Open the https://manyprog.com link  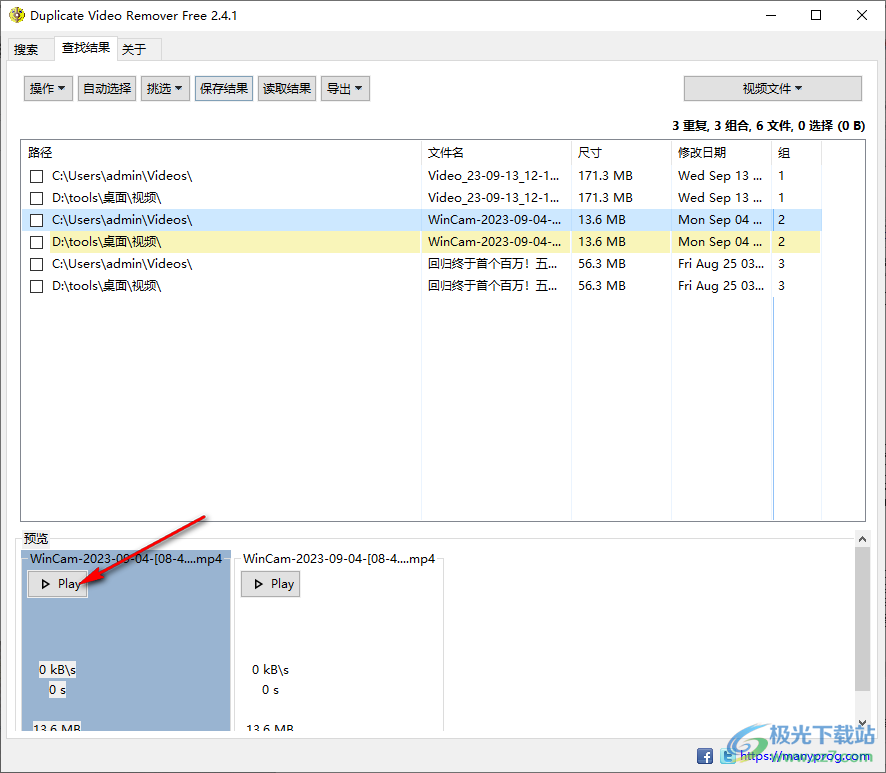pyautogui.click(x=805, y=756)
